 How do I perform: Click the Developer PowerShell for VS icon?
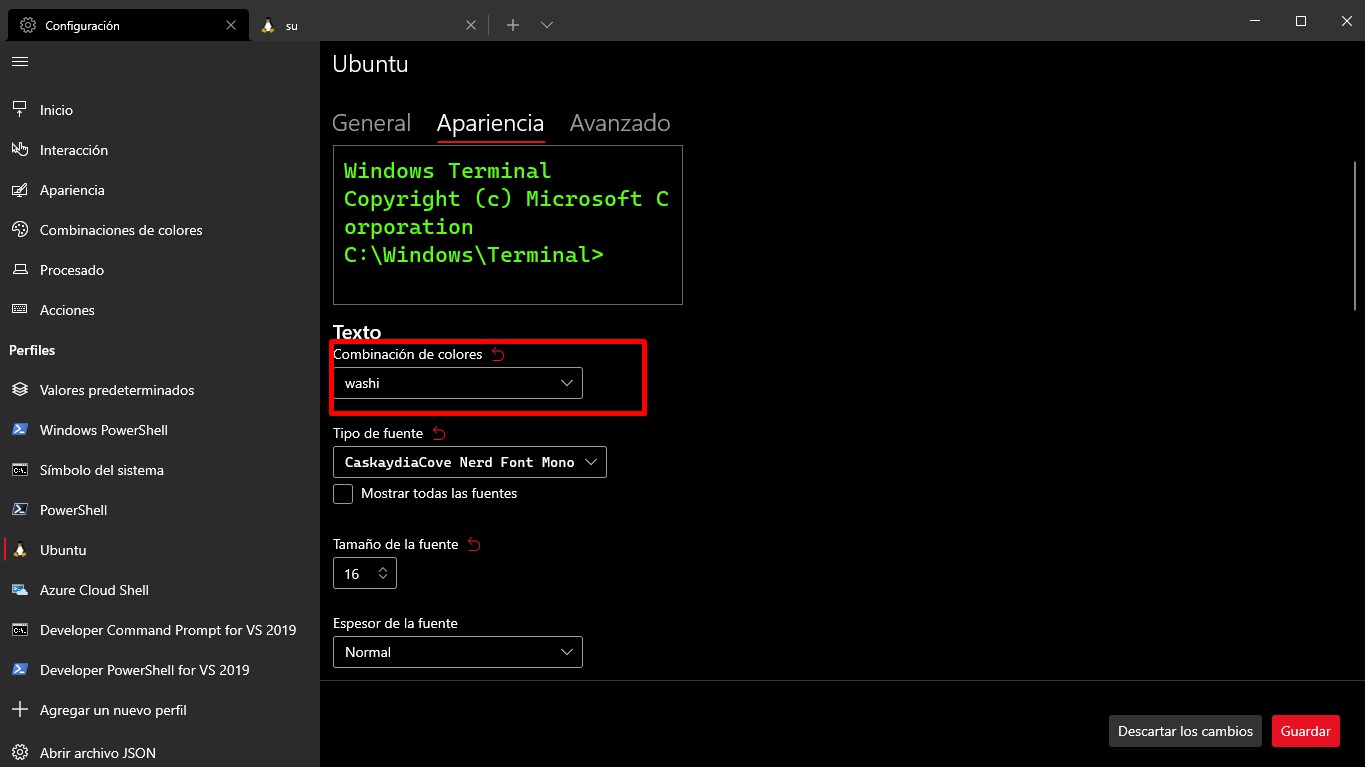tap(20, 670)
